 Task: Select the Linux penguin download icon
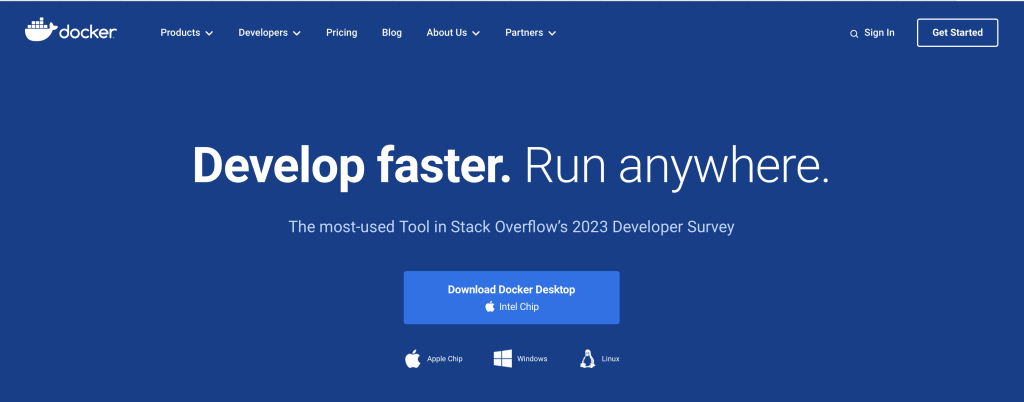pos(587,359)
